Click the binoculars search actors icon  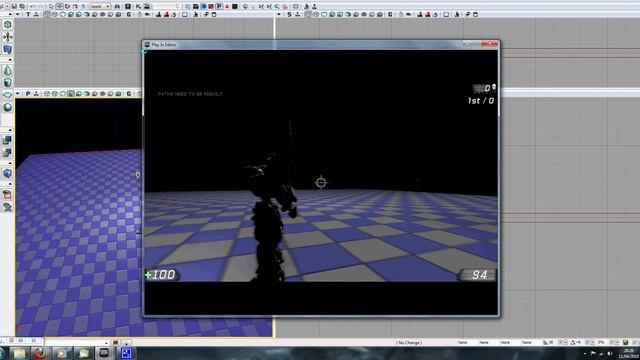117,6
